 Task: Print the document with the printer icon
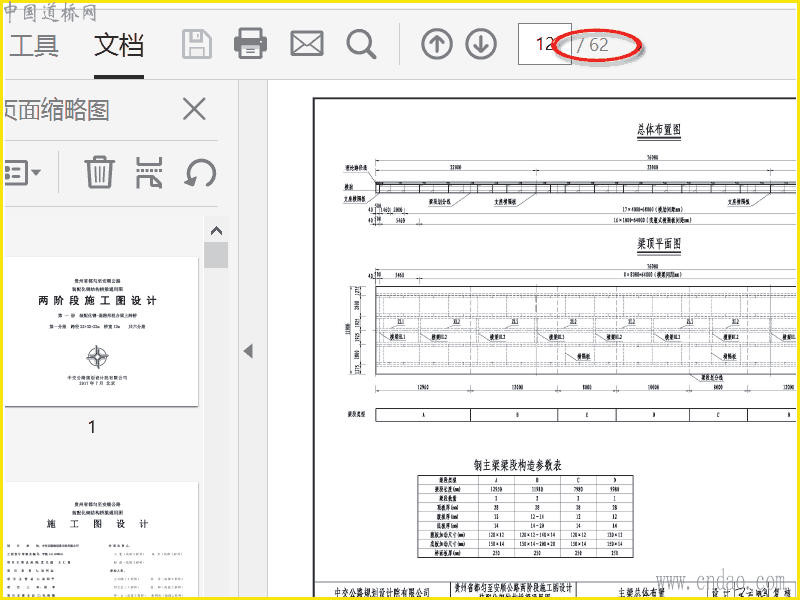tap(250, 43)
